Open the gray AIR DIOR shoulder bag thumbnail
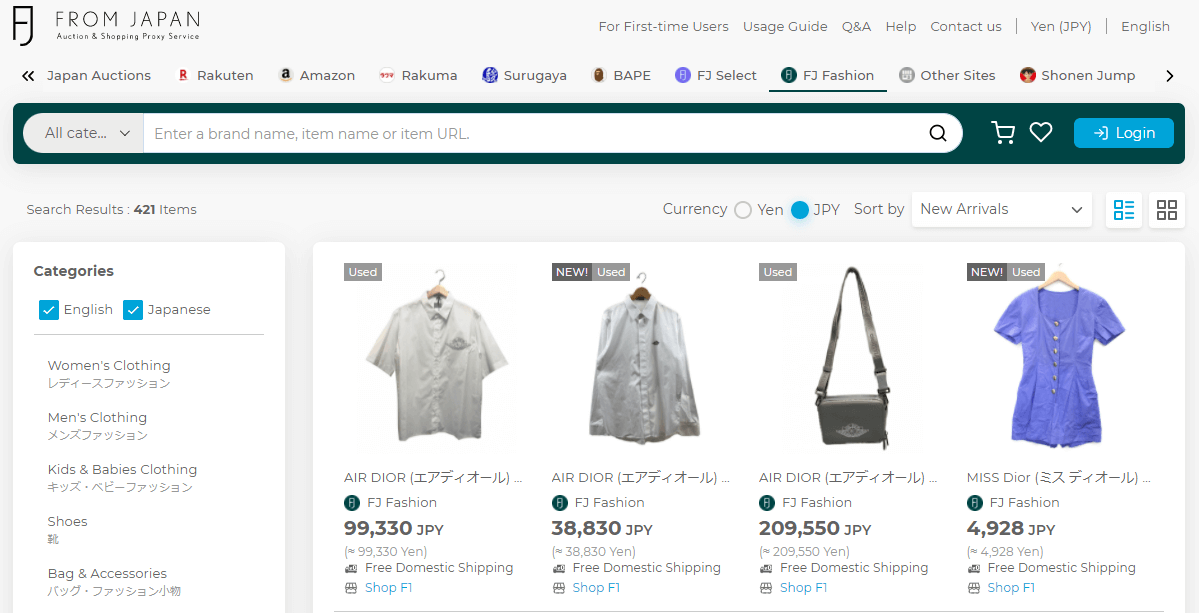The height and width of the screenshot is (613, 1199). pos(853,356)
